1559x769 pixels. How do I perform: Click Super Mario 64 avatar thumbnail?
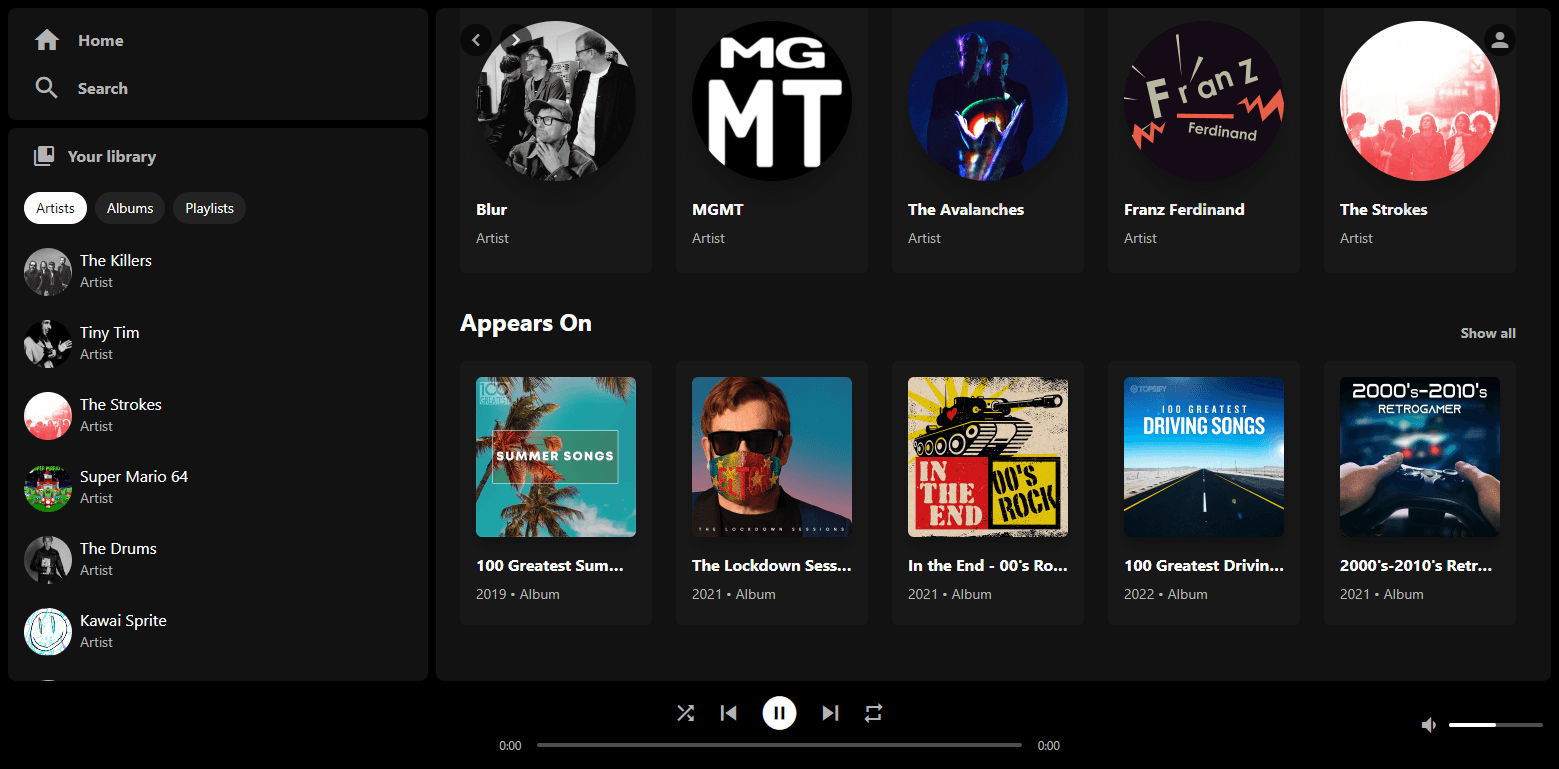click(x=48, y=488)
